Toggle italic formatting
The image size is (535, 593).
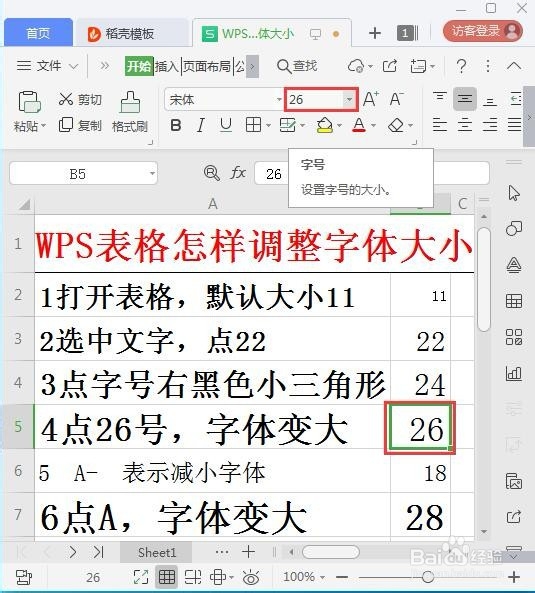tap(201, 125)
